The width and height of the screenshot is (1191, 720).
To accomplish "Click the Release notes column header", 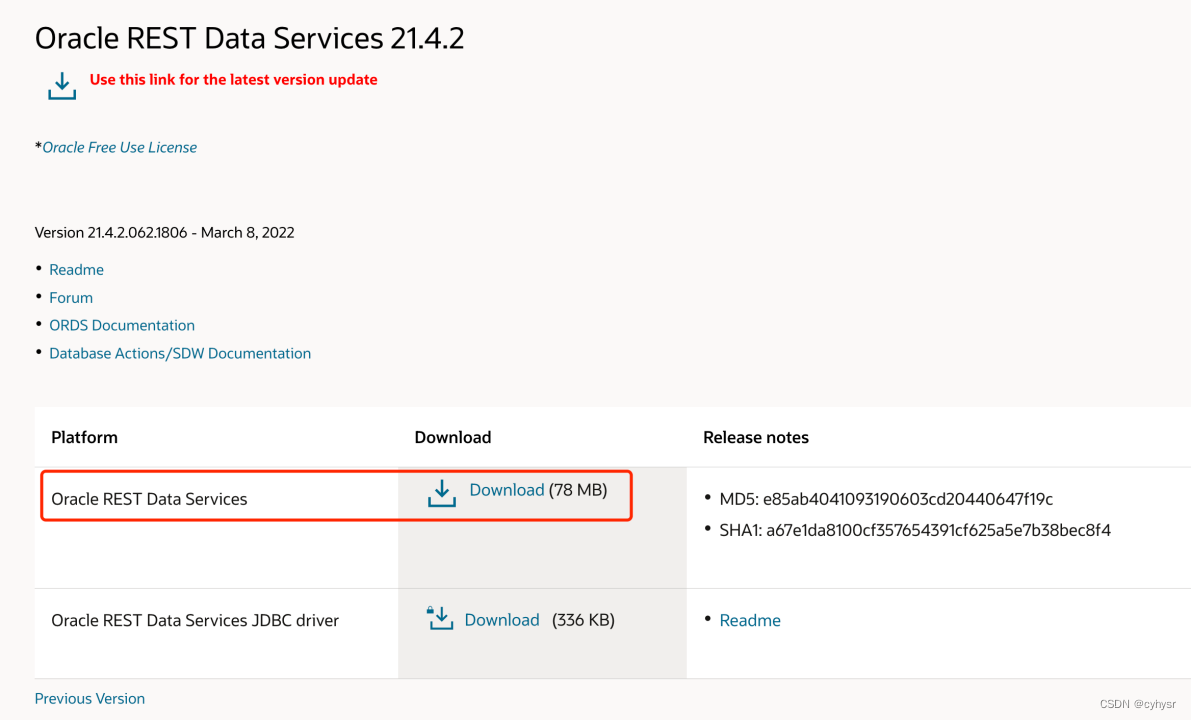I will pyautogui.click(x=756, y=437).
